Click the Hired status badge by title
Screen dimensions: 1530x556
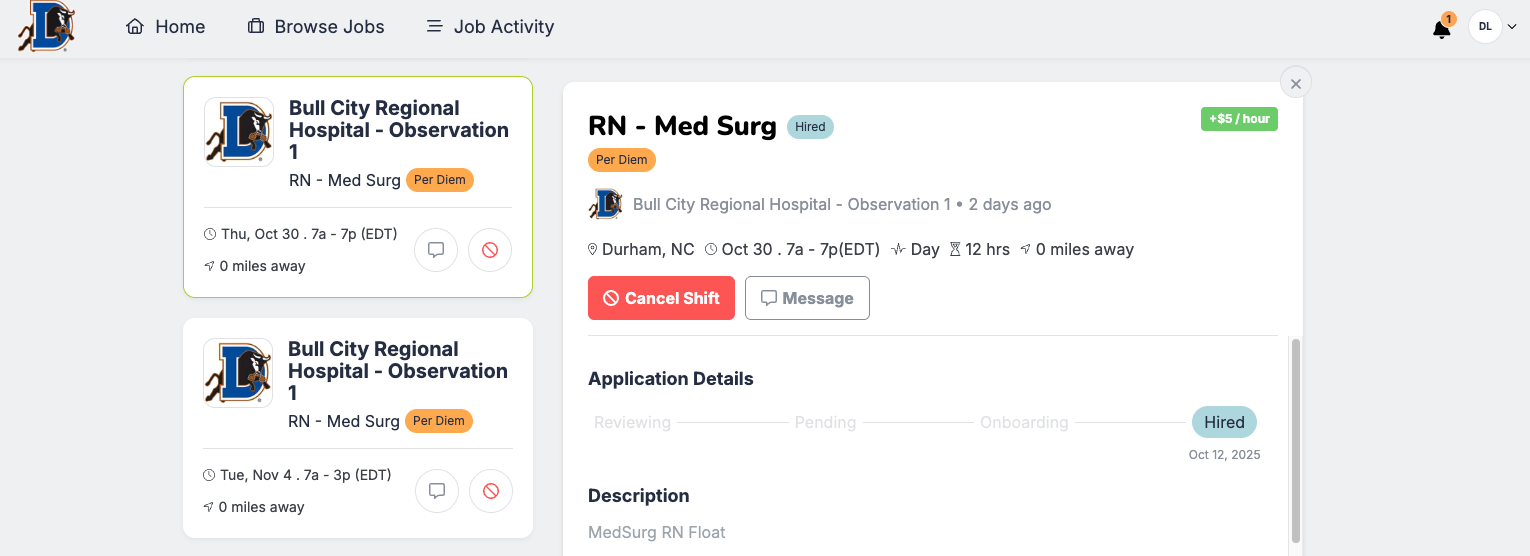810,127
